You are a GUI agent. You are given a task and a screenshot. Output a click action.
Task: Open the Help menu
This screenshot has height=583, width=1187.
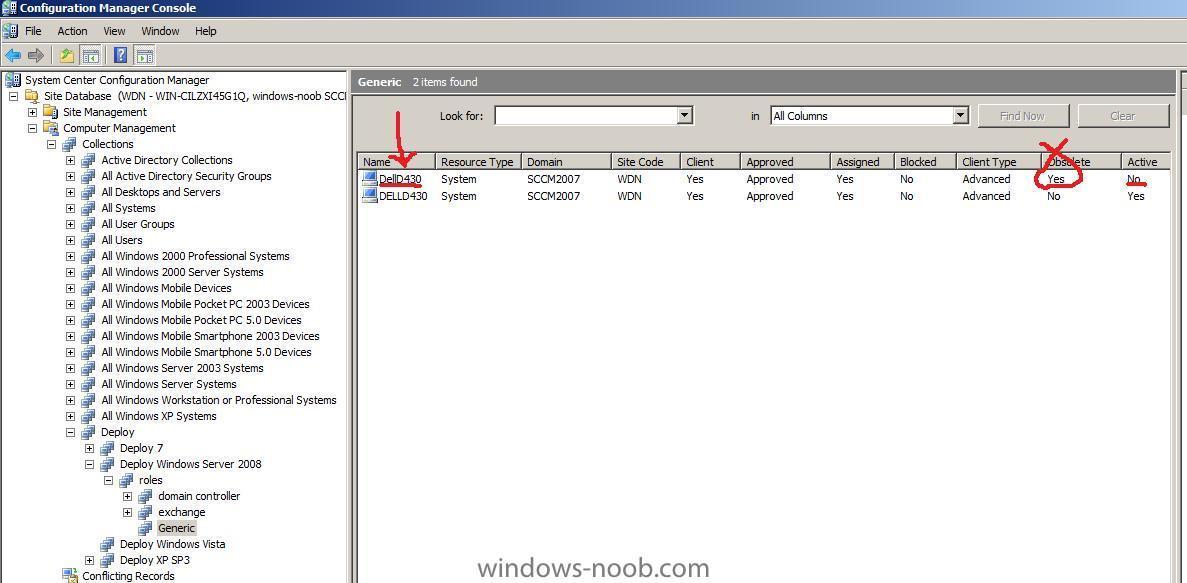point(206,31)
